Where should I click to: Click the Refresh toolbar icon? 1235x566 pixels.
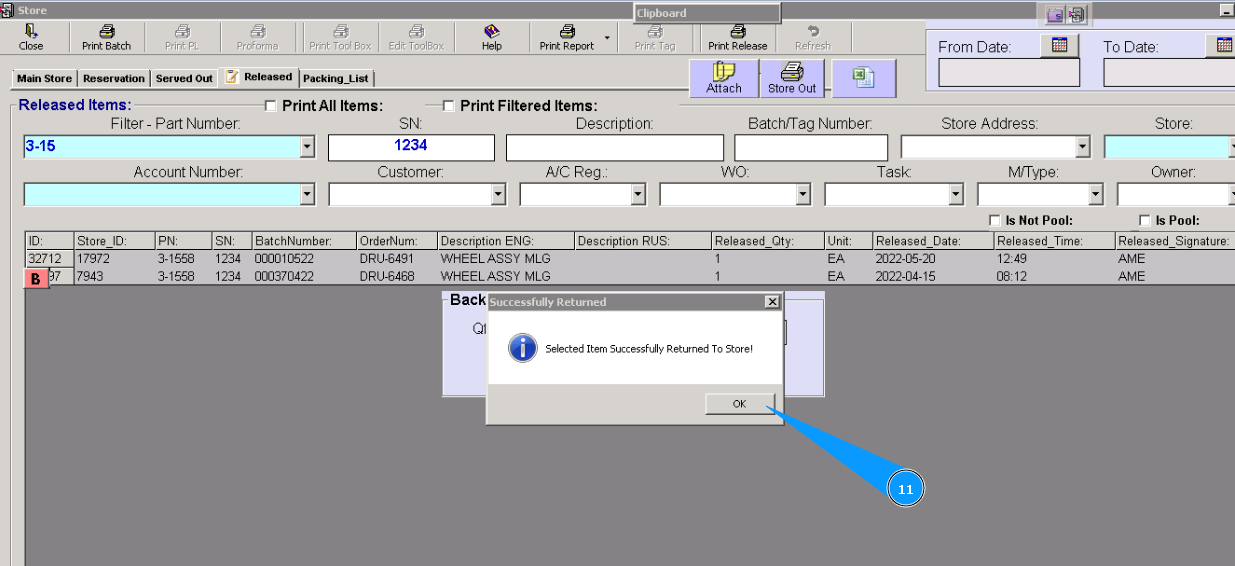tap(813, 38)
